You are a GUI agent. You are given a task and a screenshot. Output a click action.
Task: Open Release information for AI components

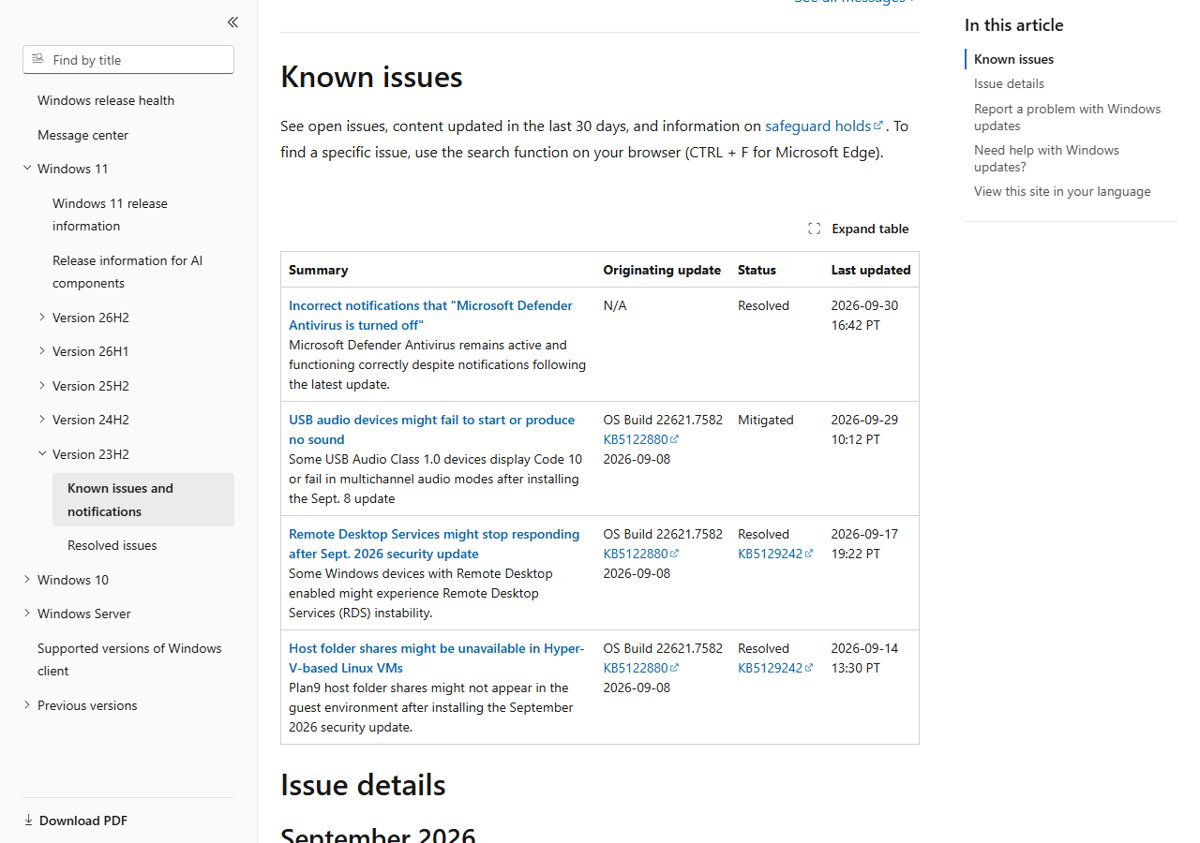(127, 272)
